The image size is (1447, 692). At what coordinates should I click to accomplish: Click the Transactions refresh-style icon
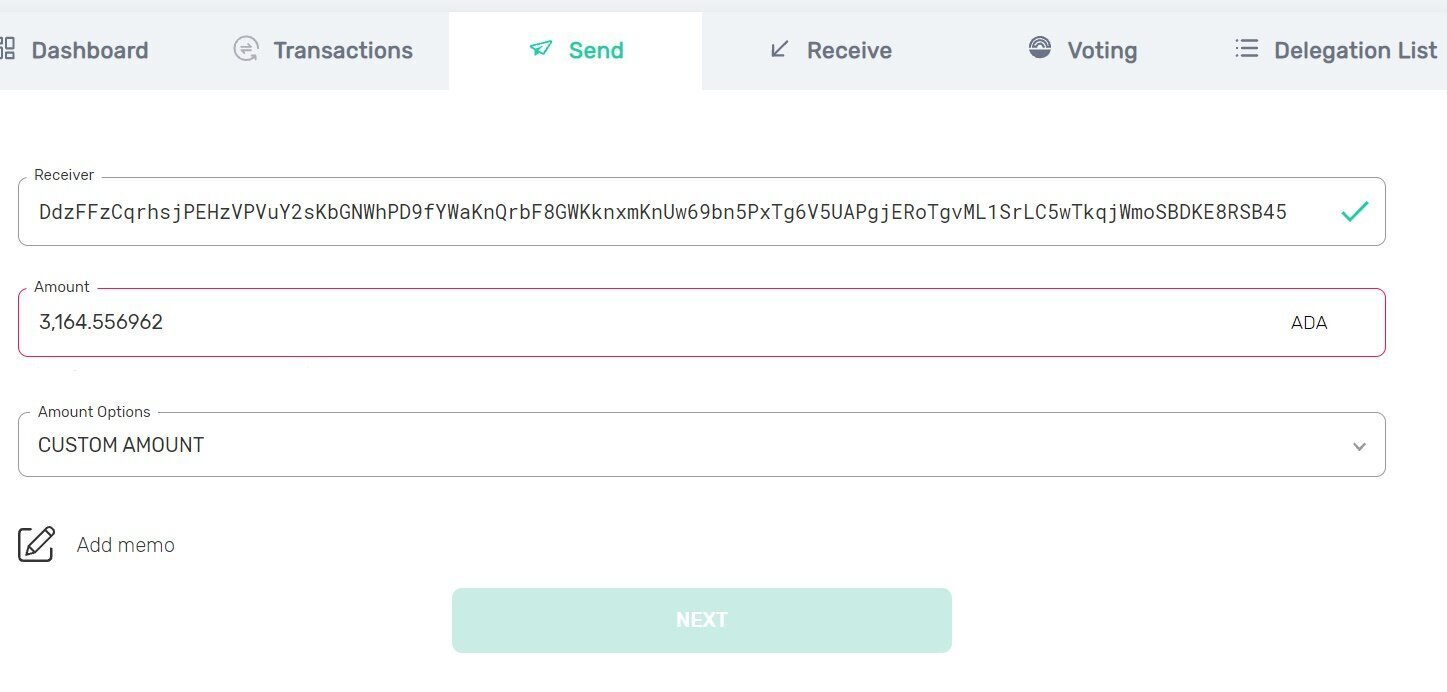pyautogui.click(x=245, y=49)
